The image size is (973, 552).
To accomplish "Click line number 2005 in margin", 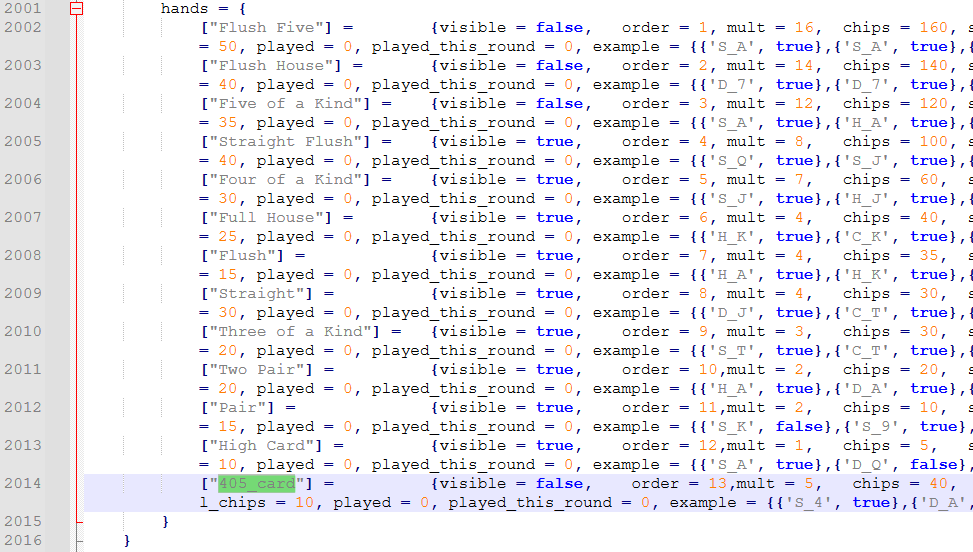I will (22, 142).
